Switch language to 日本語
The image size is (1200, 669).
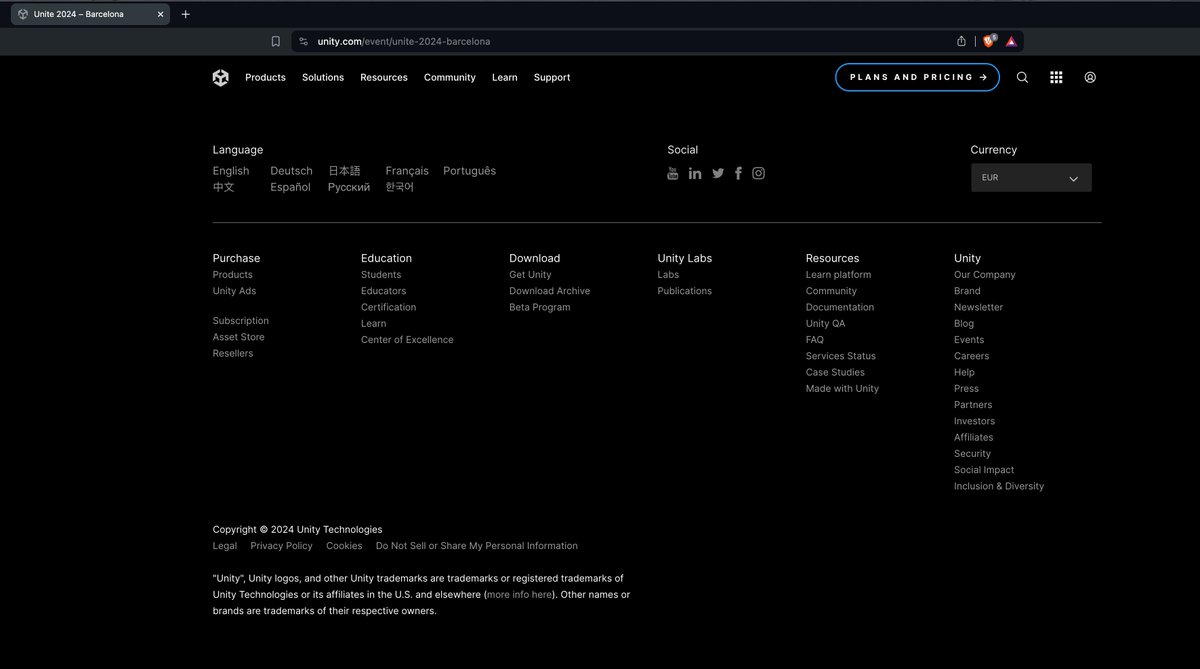tap(344, 171)
